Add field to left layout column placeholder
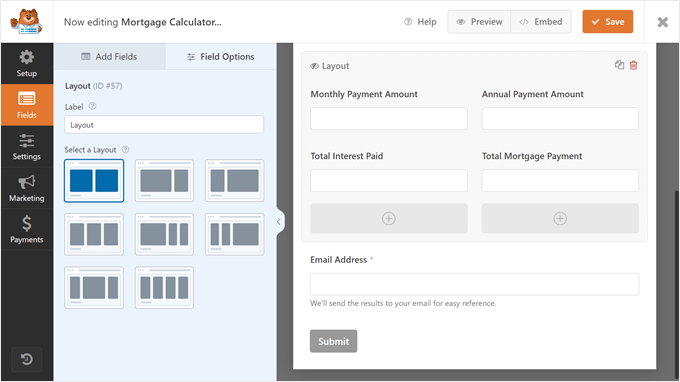 [389, 219]
